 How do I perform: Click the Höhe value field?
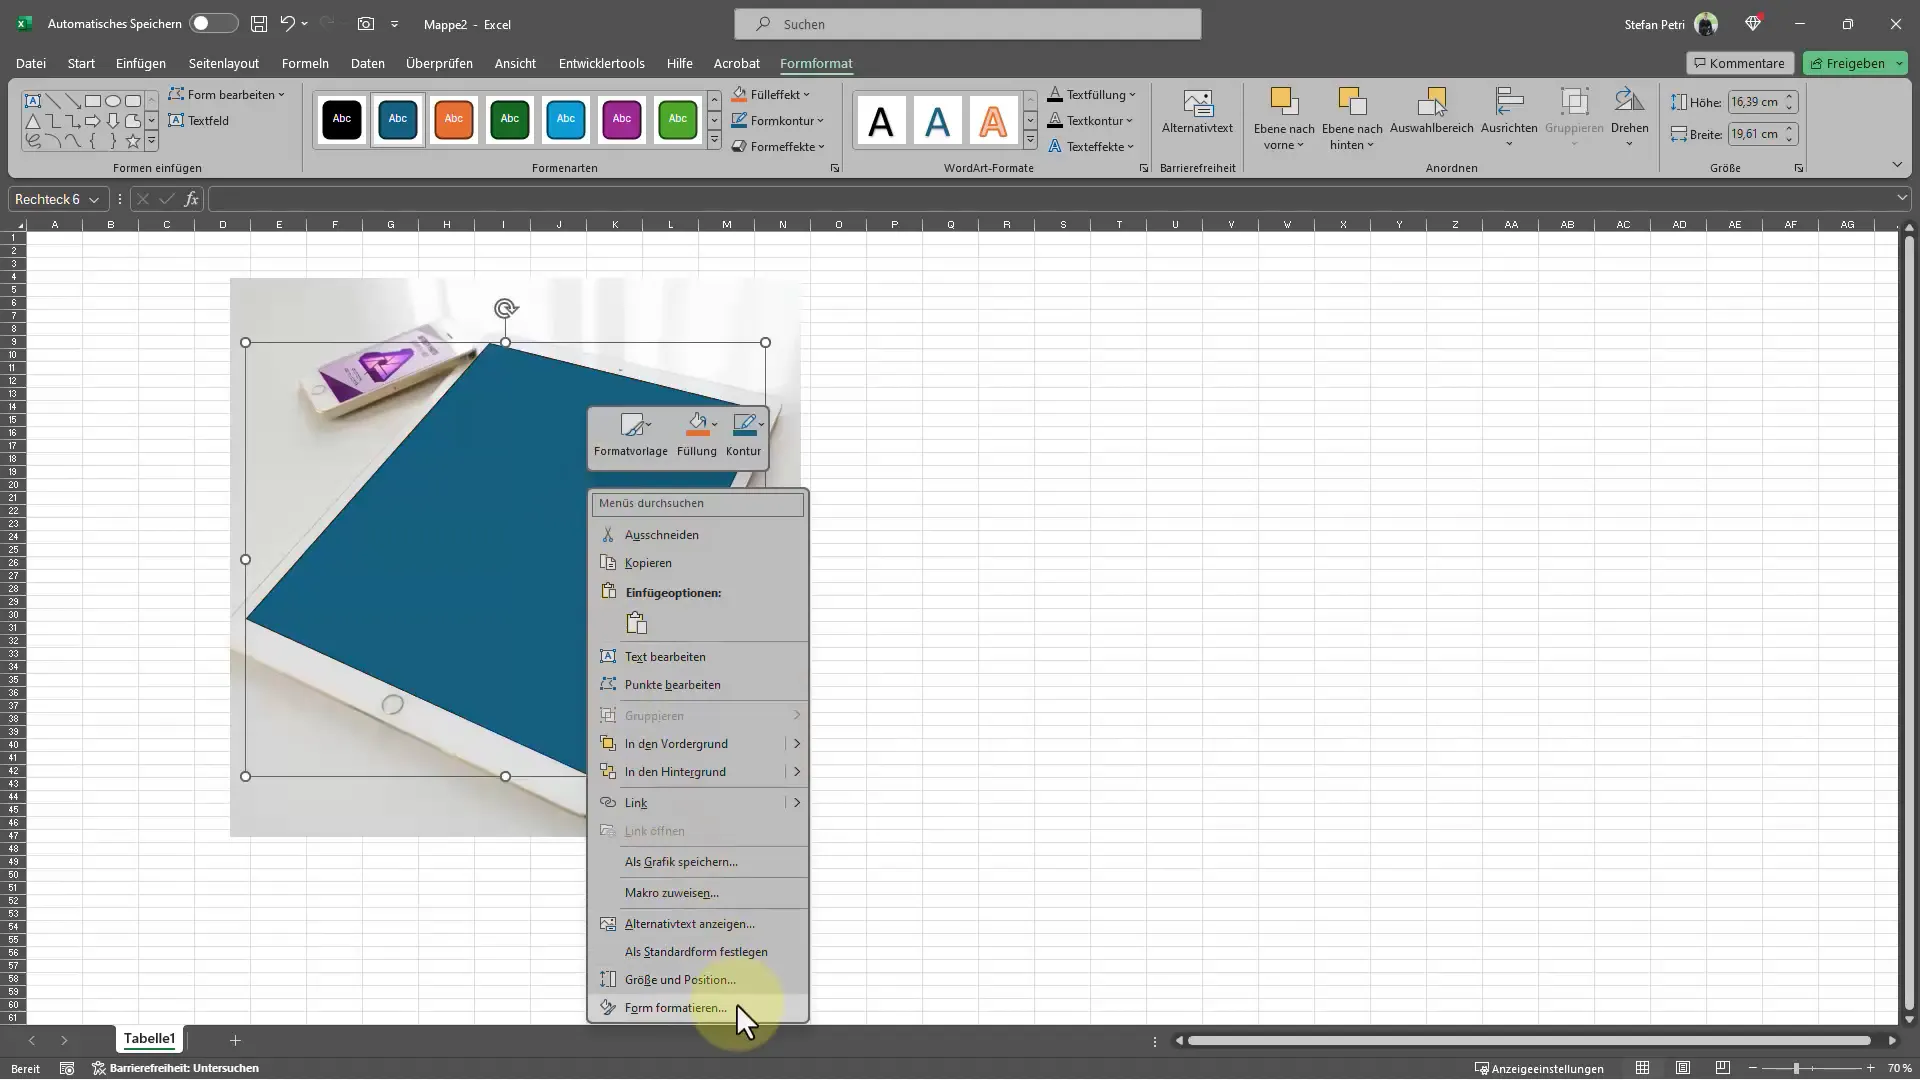[1755, 102]
